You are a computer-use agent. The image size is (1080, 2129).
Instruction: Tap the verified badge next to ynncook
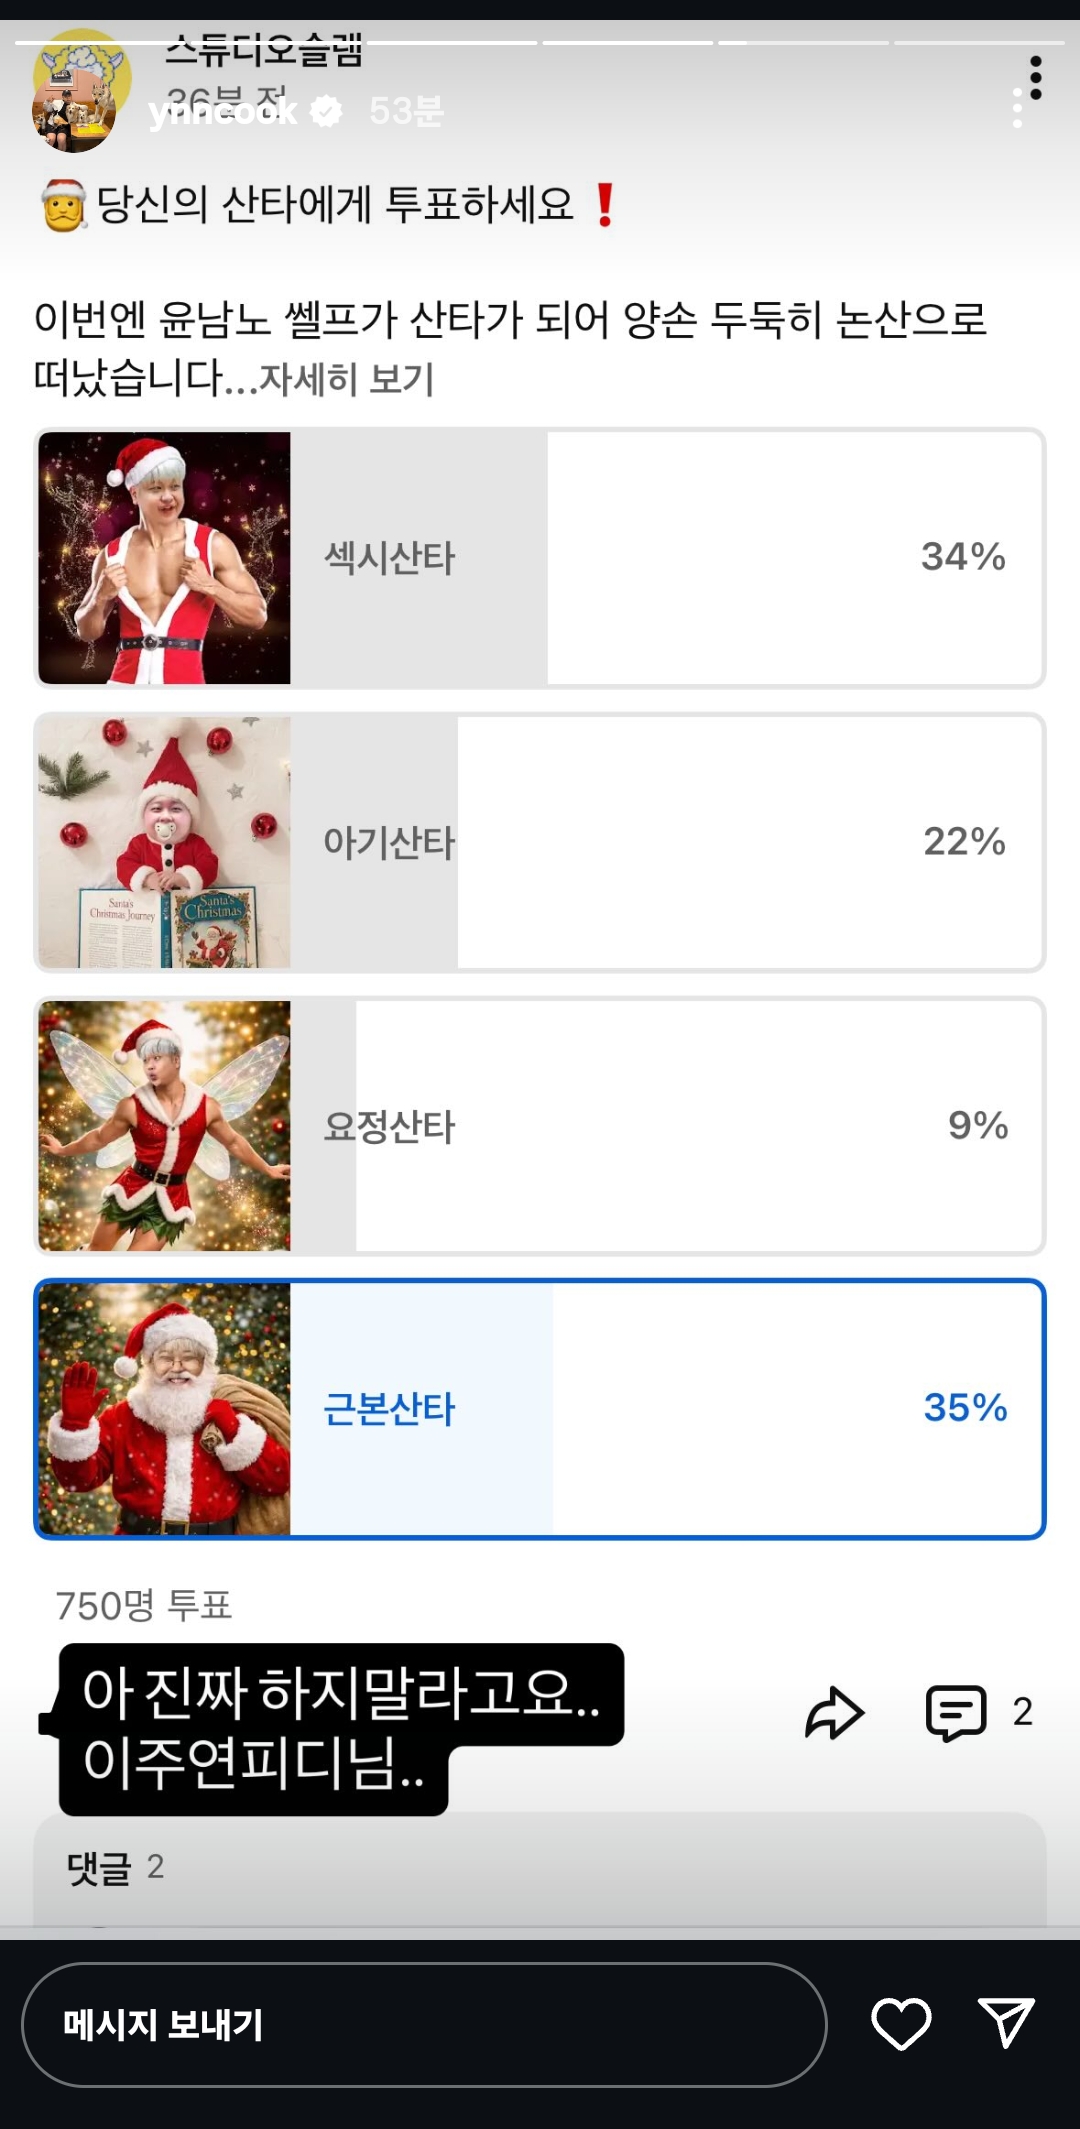tap(326, 111)
